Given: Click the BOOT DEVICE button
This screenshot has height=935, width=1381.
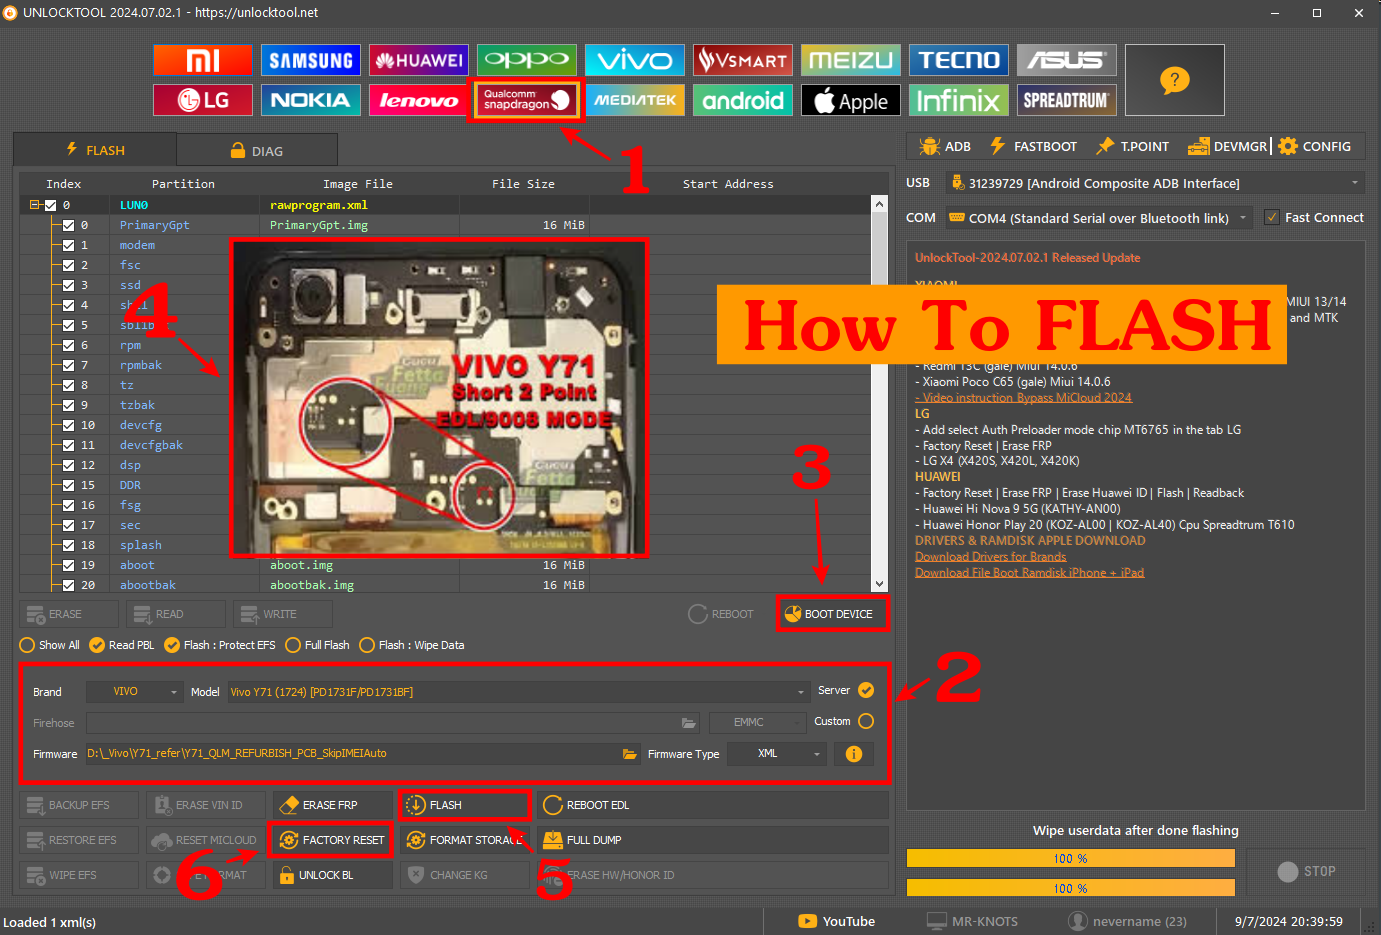Looking at the screenshot, I should point(831,614).
